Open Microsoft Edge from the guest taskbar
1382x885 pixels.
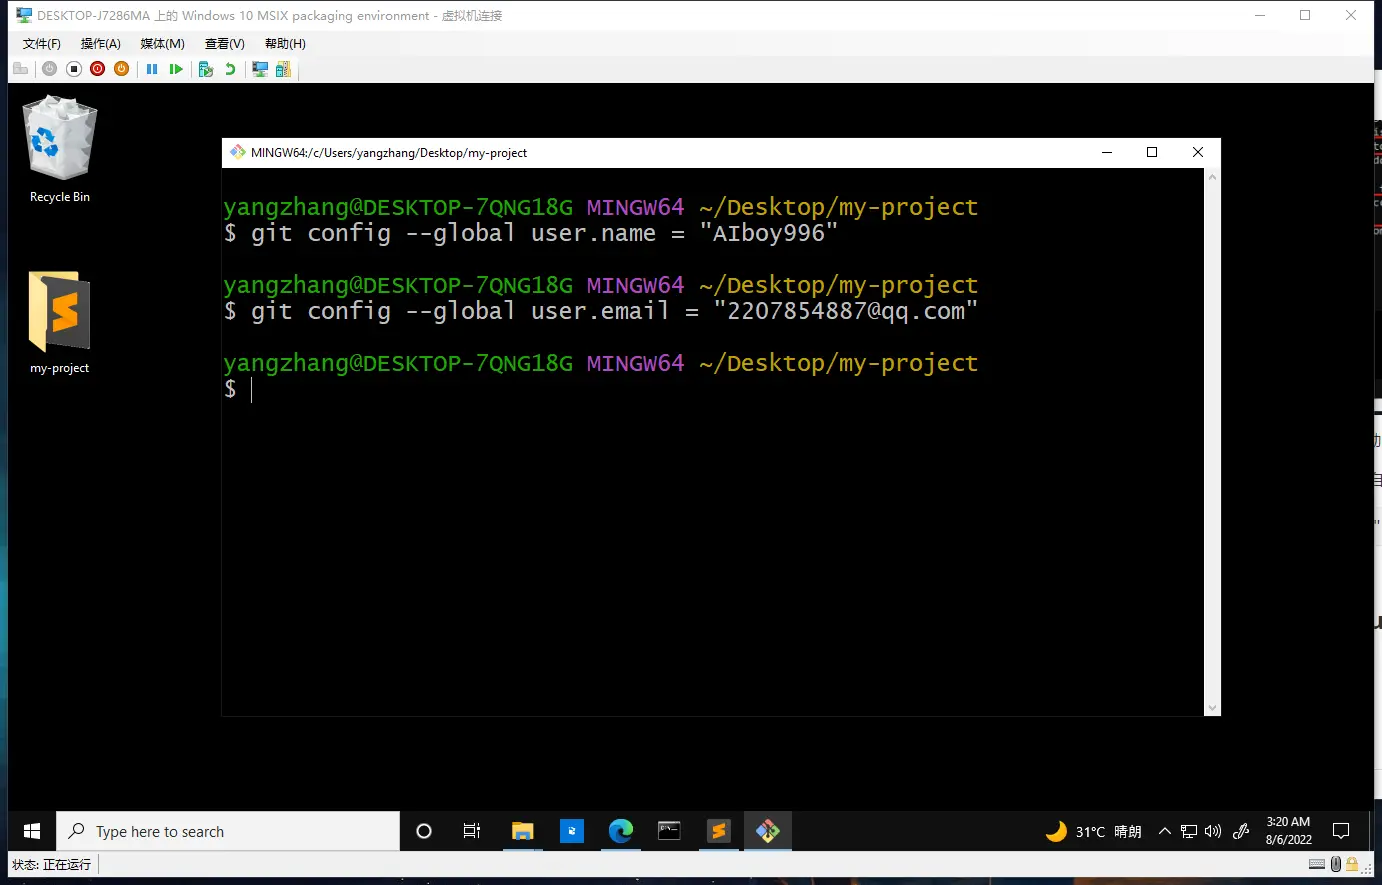(621, 831)
